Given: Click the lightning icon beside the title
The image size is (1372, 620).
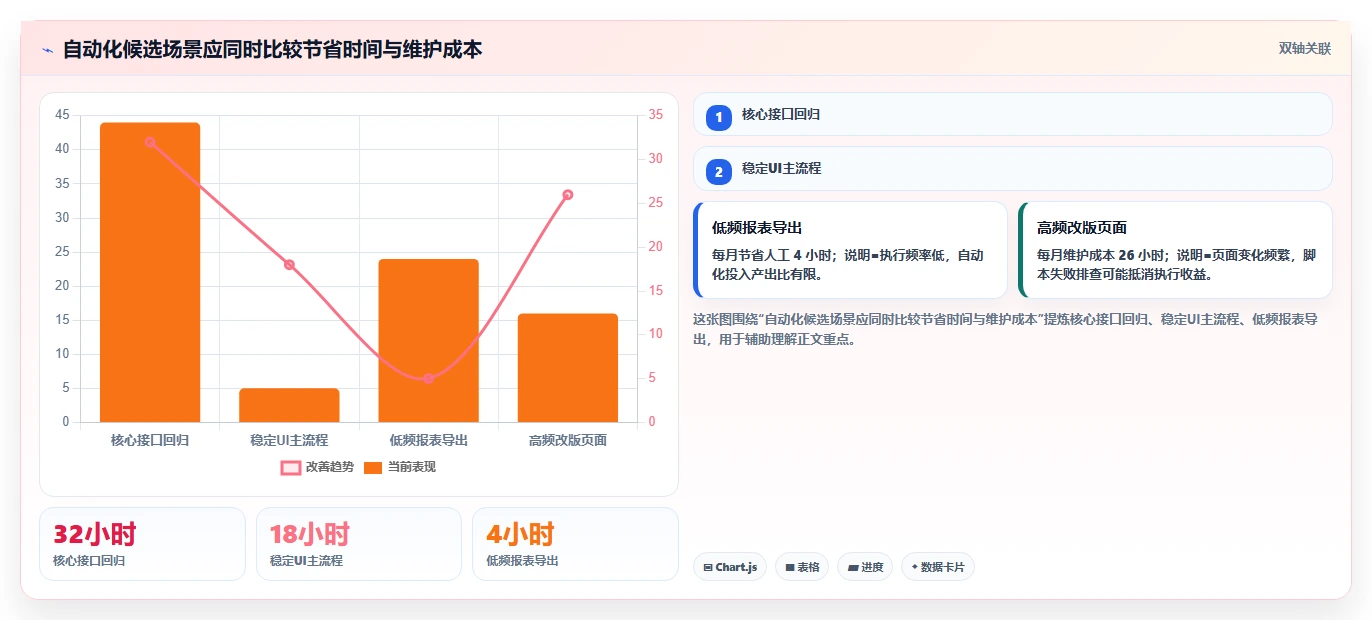Looking at the screenshot, I should tap(47, 50).
